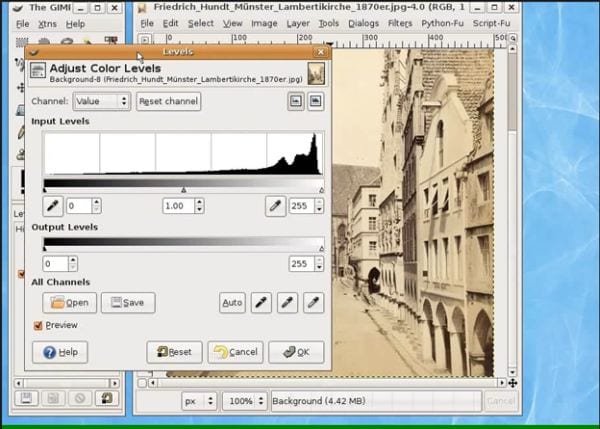Click the Save levels settings button
This screenshot has width=600, height=429.
[x=127, y=302]
